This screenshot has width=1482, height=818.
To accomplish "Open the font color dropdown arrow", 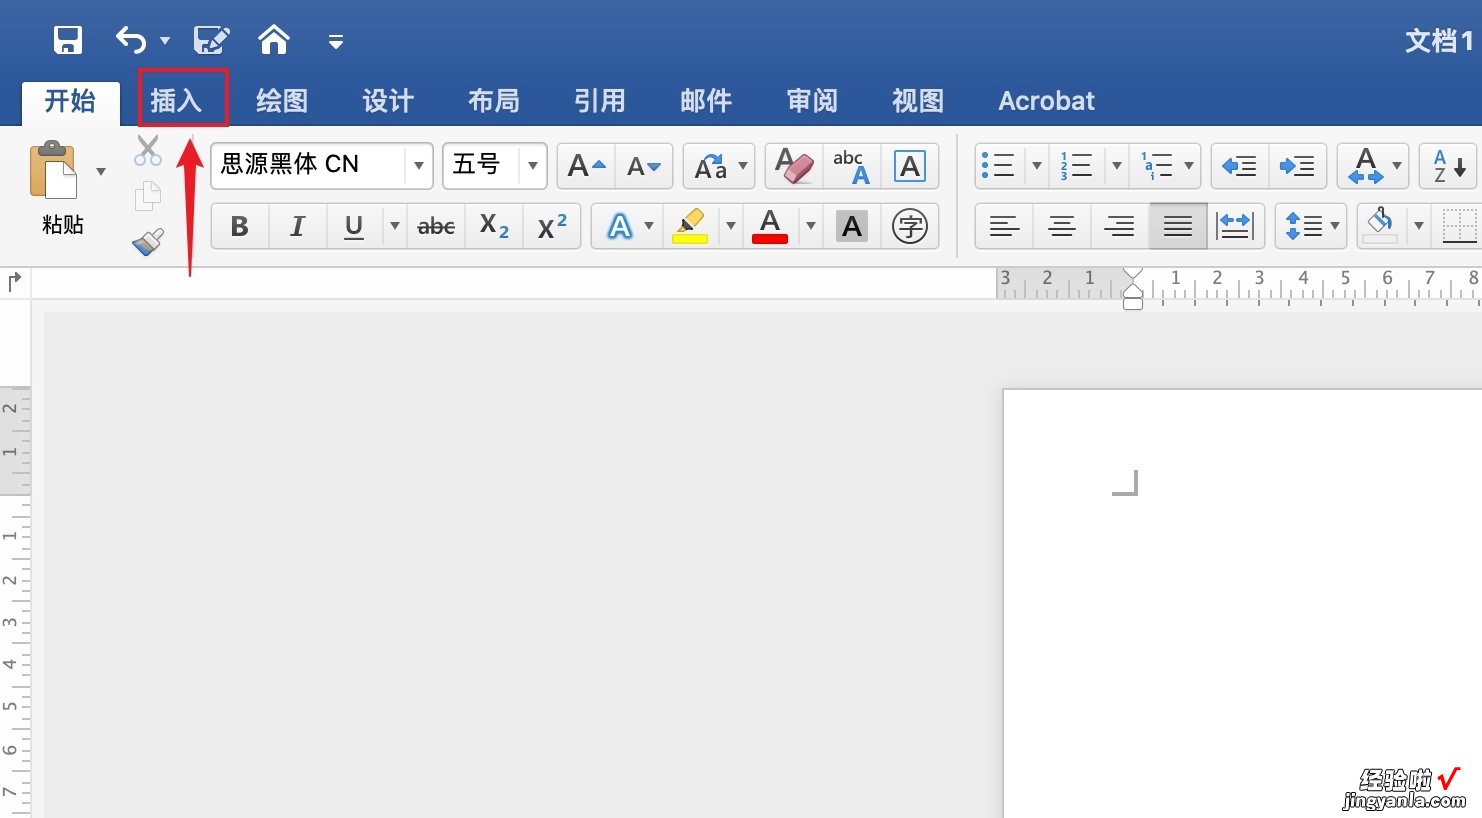I will 811,227.
